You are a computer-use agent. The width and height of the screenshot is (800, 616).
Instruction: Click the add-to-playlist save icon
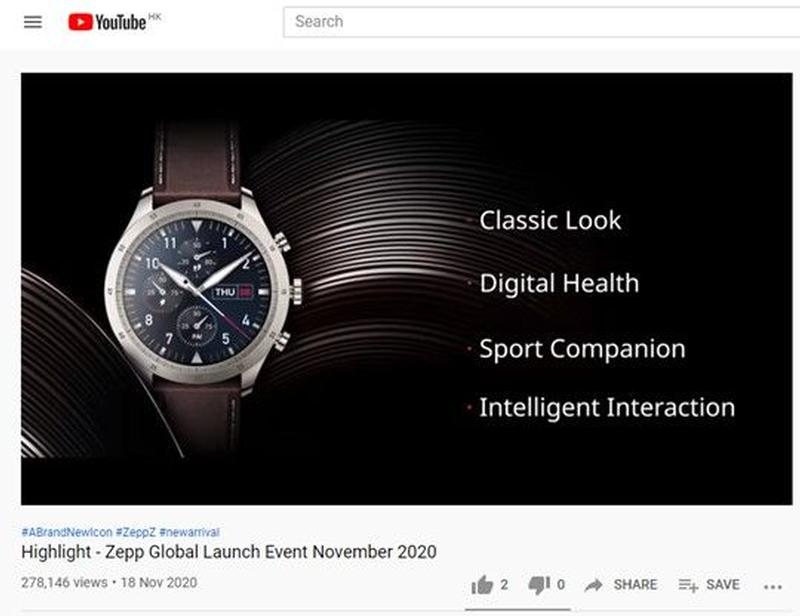(688, 585)
